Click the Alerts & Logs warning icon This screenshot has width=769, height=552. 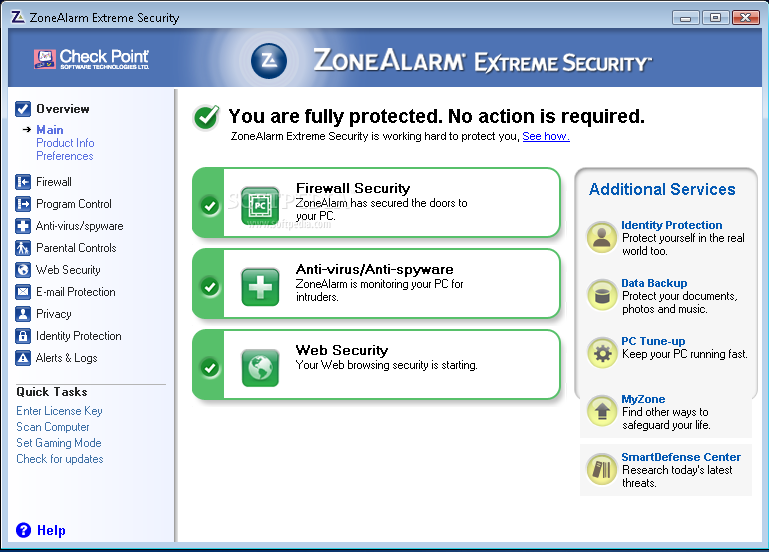(x=24, y=358)
